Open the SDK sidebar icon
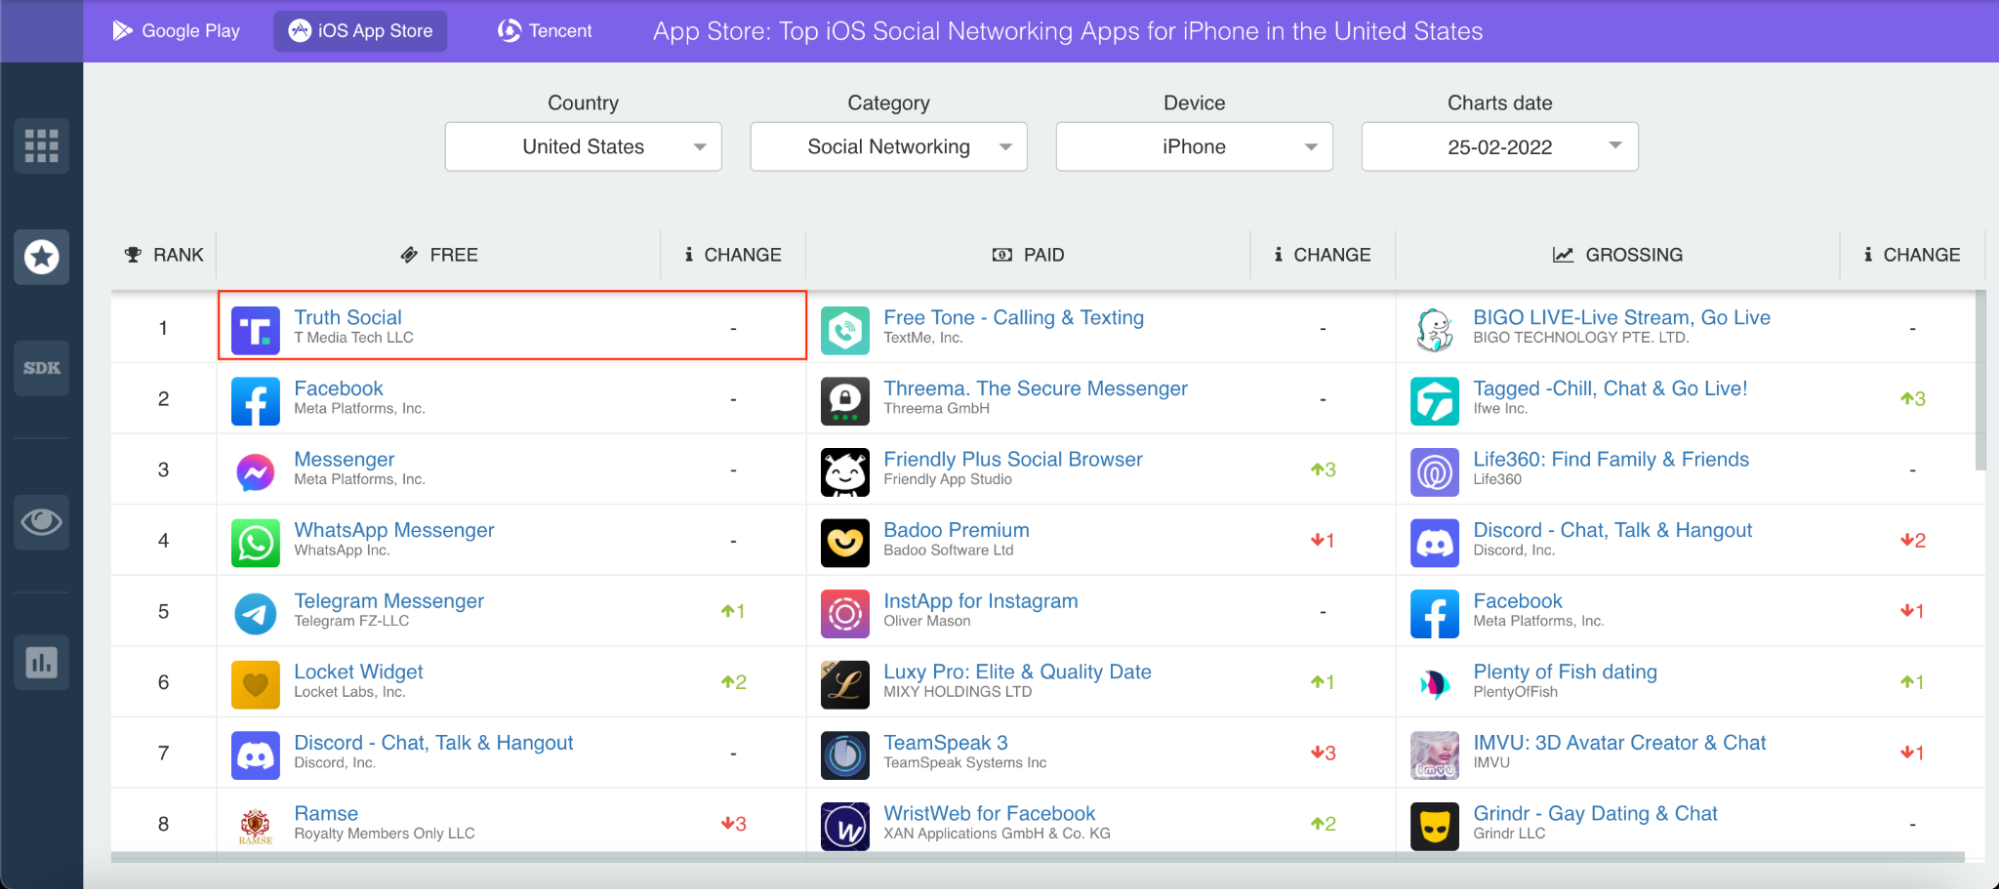1999x890 pixels. tap(41, 368)
